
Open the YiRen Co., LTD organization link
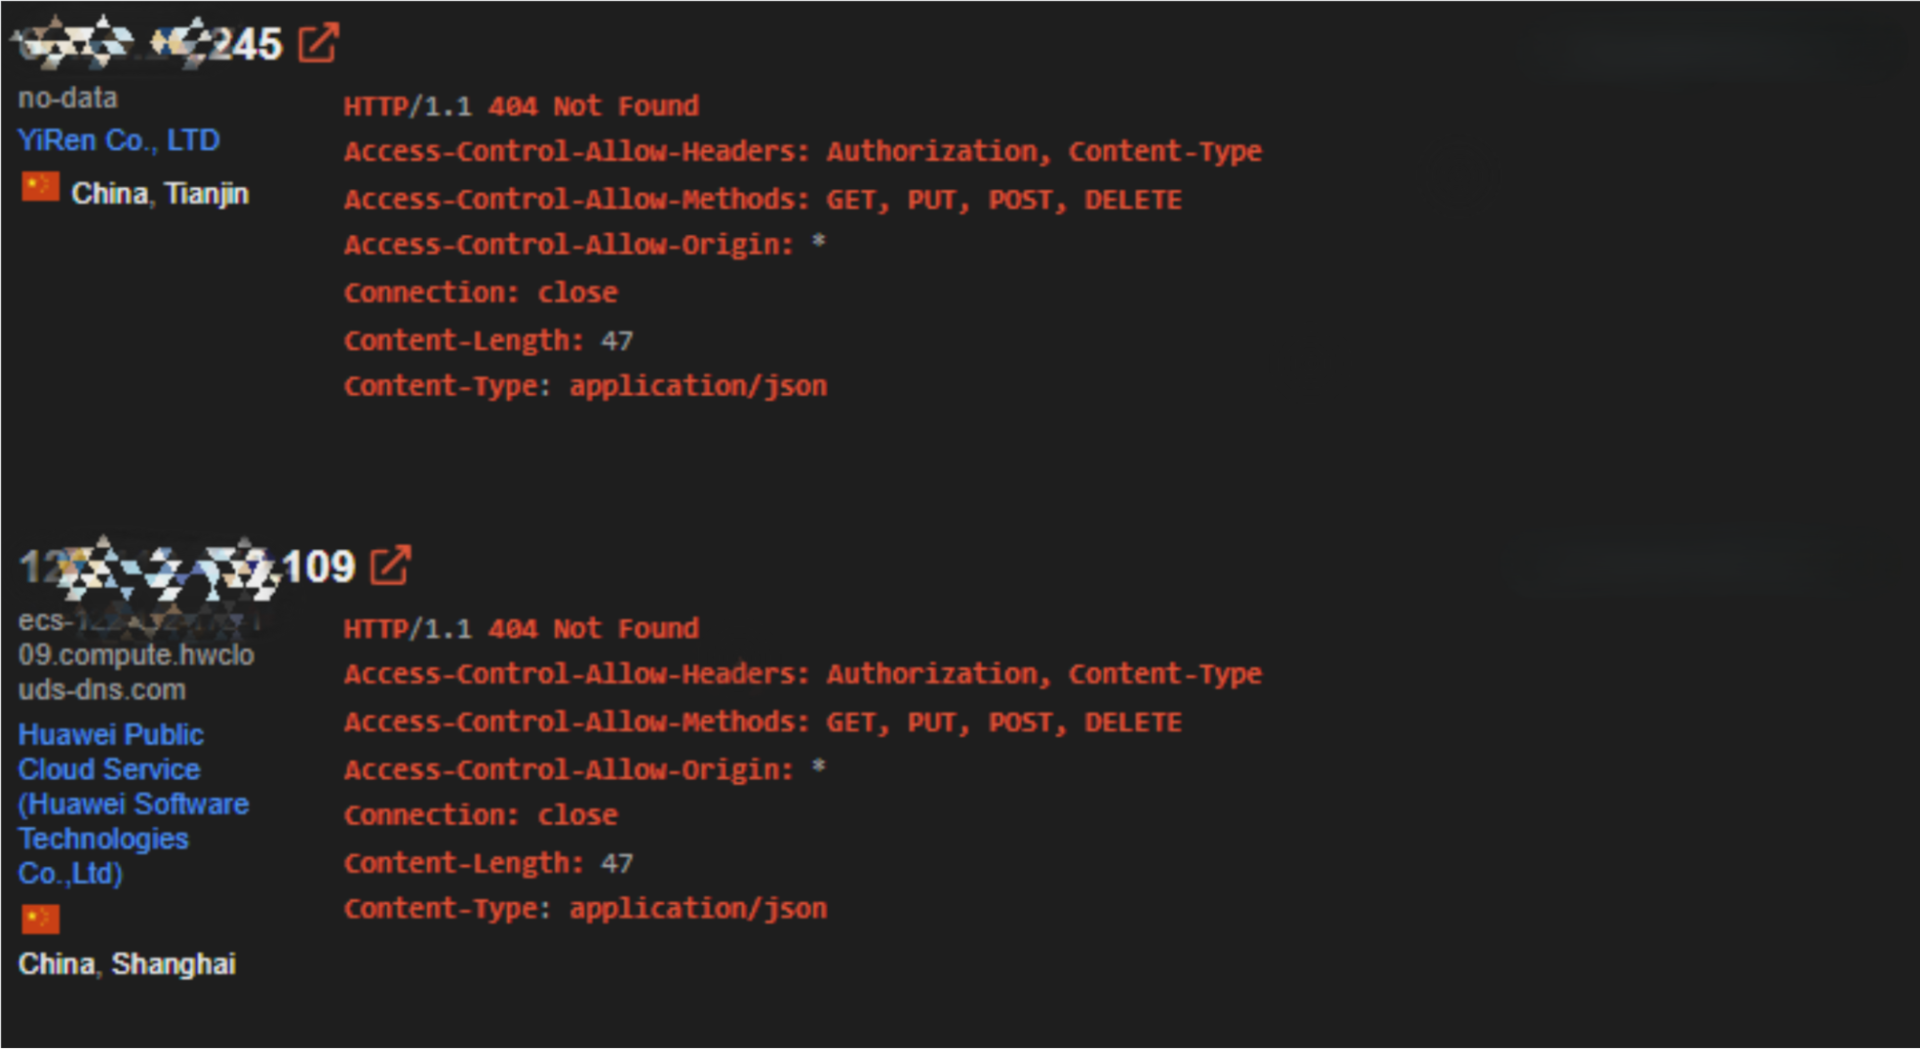pyautogui.click(x=119, y=140)
